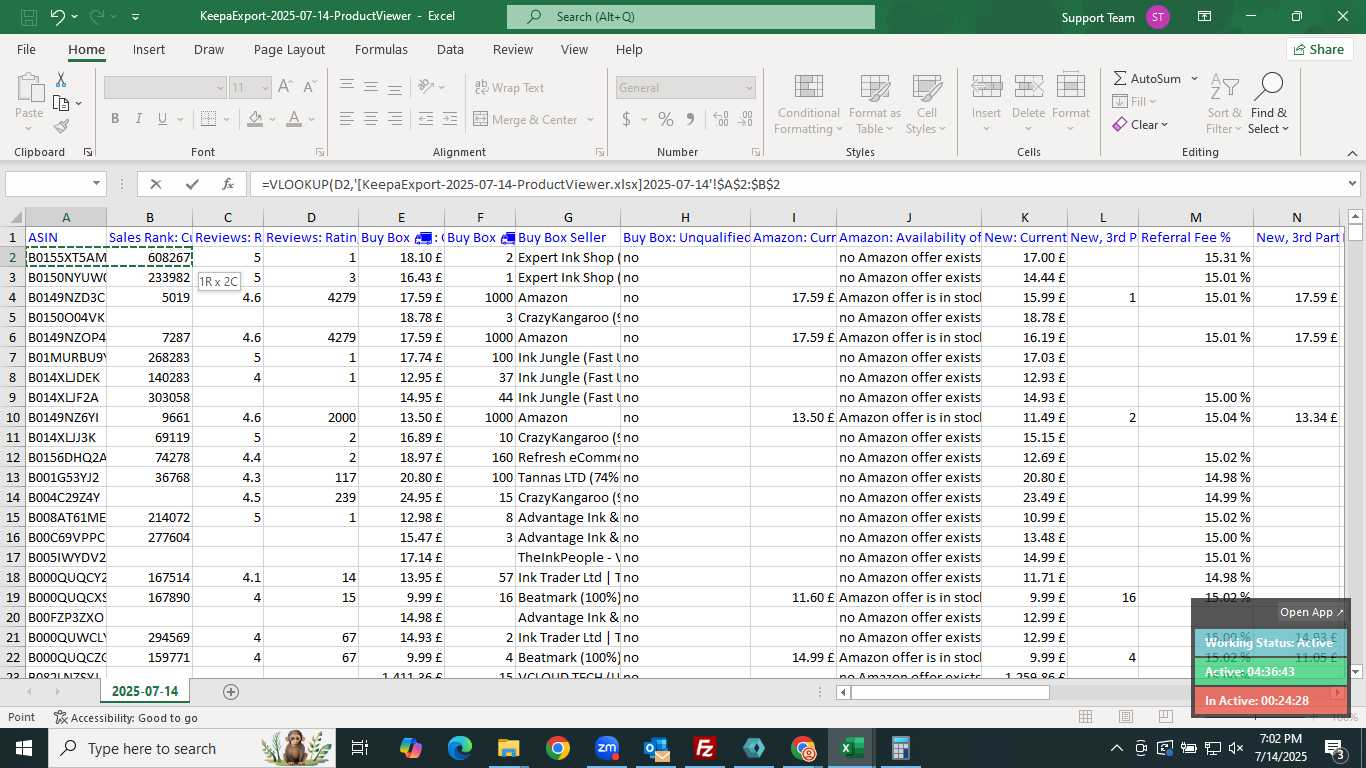Viewport: 1366px width, 768px height.
Task: Switch to the Review tab
Action: [513, 49]
